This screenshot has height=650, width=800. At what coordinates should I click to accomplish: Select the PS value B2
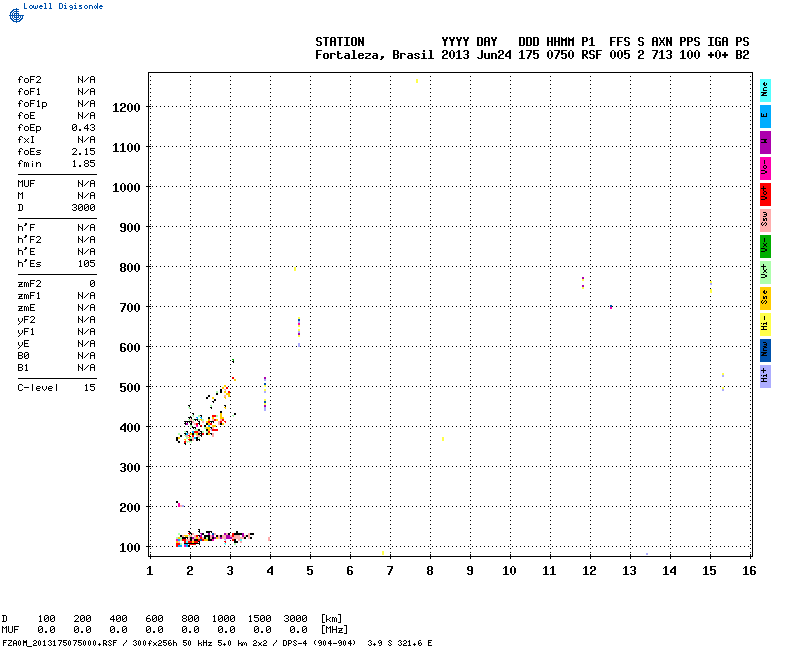742,55
